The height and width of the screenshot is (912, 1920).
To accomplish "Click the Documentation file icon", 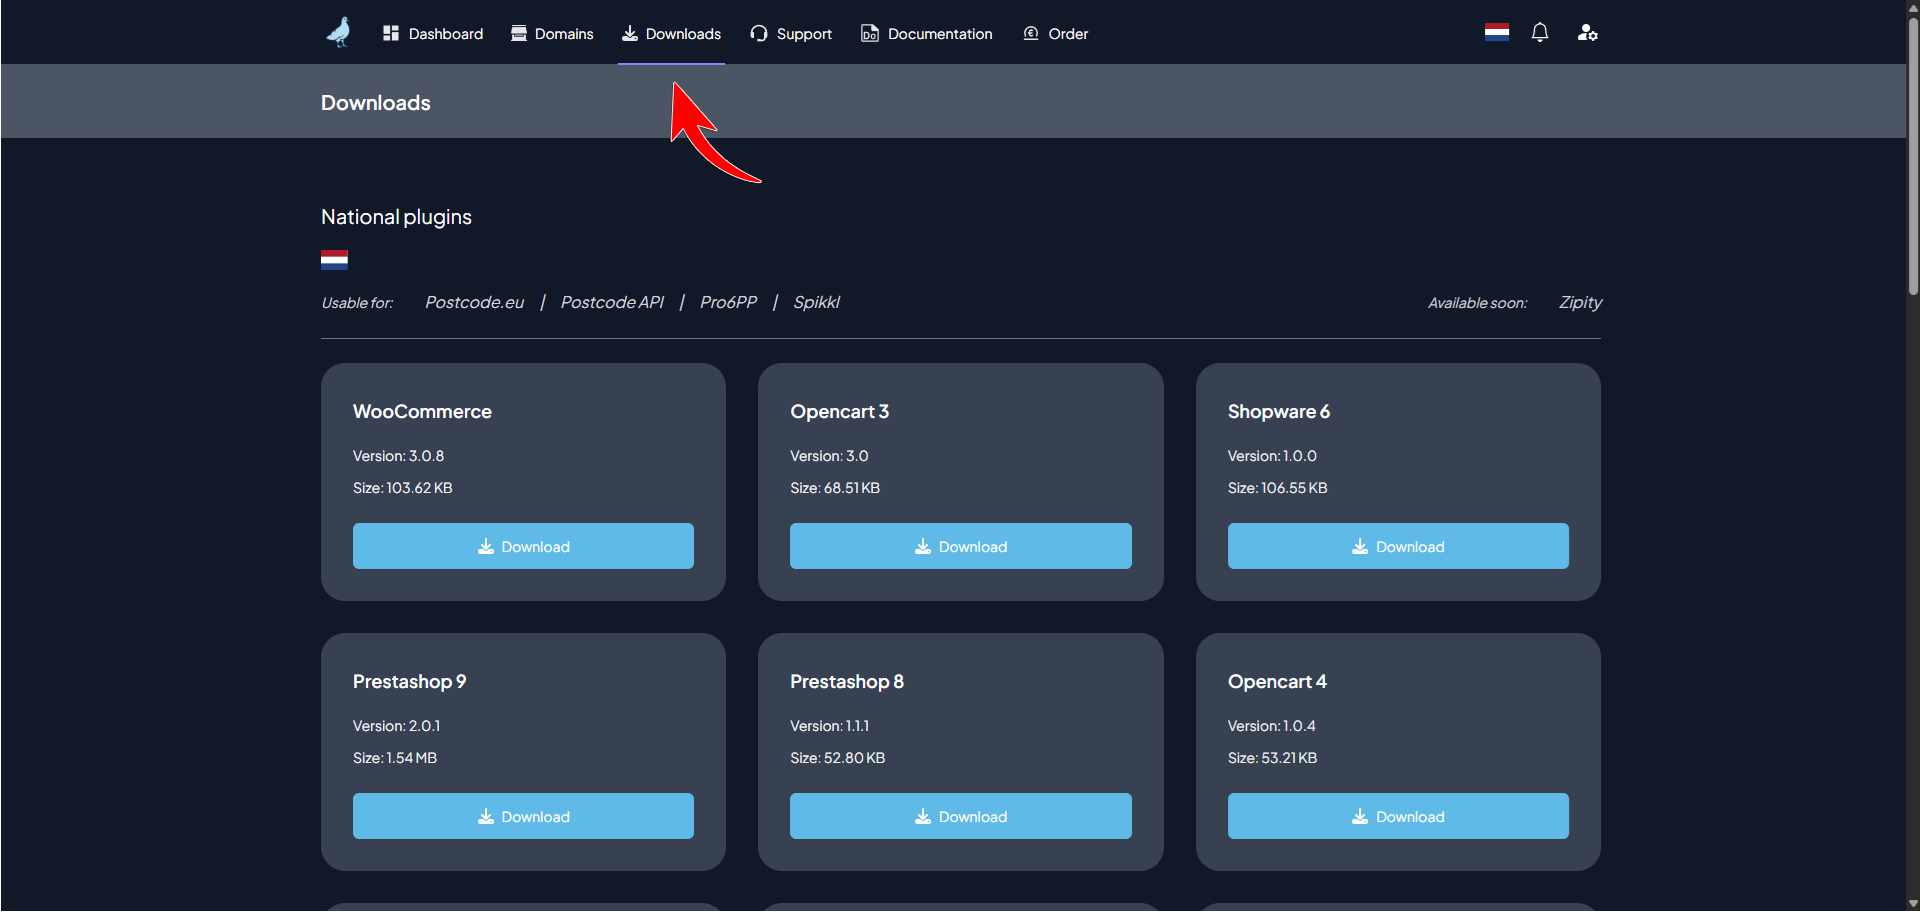I will click(869, 34).
